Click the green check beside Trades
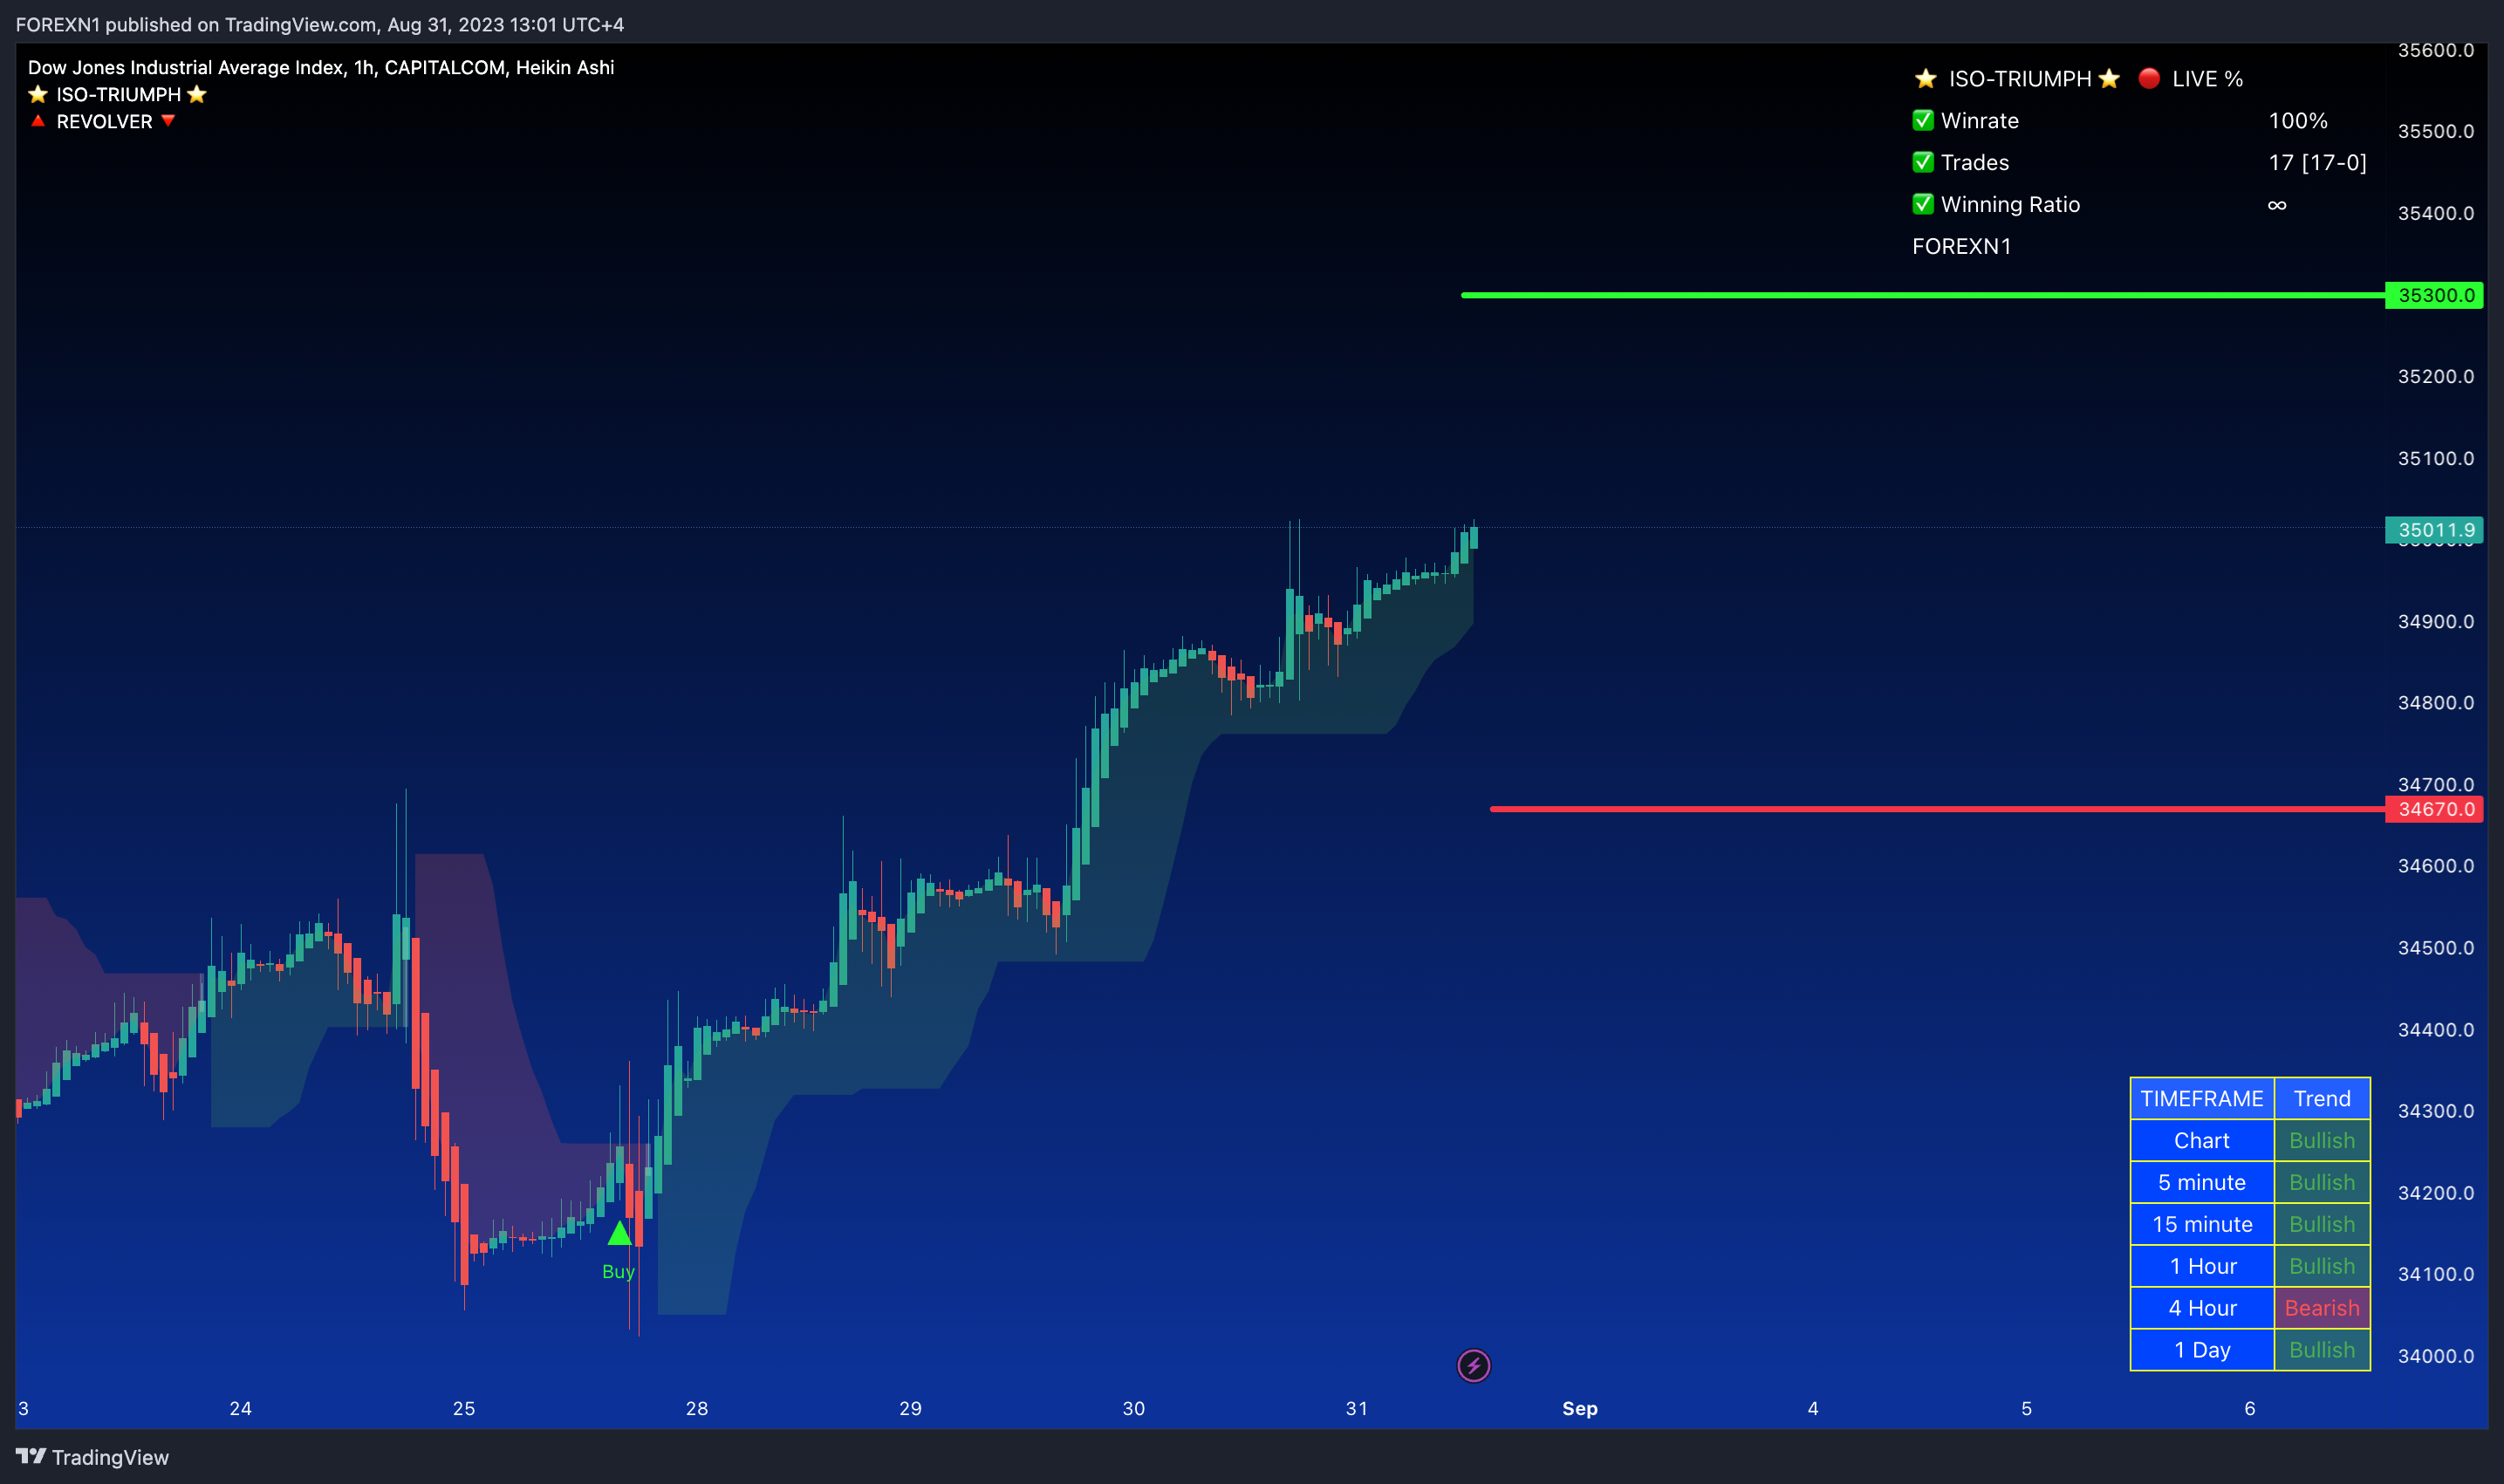This screenshot has height=1484, width=2504. pos(1922,162)
